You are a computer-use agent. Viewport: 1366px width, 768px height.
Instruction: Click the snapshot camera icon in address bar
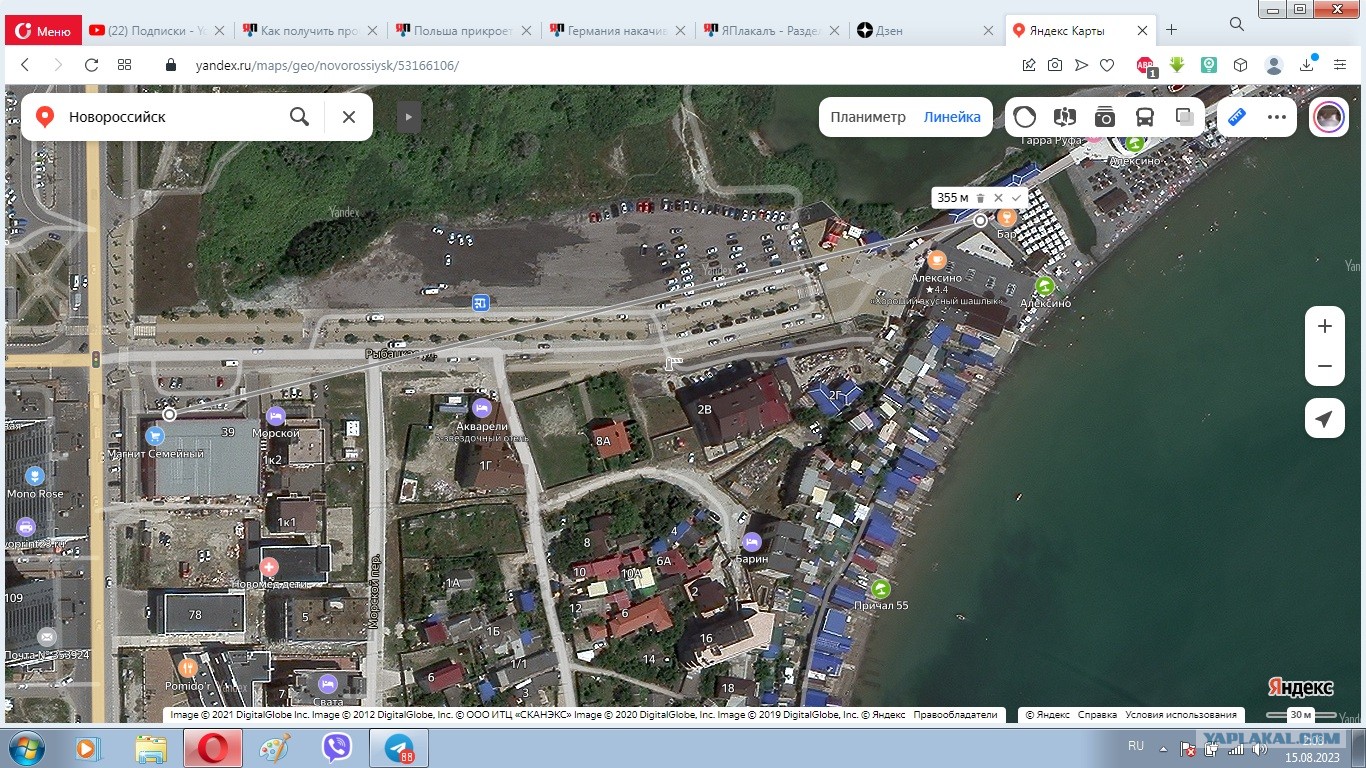(1055, 65)
